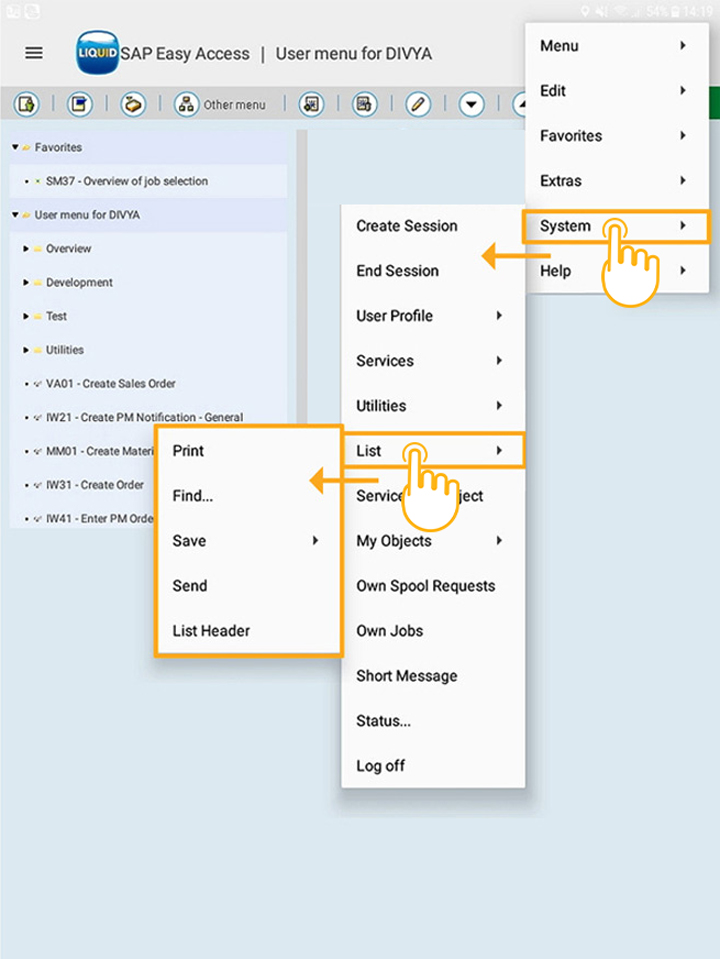This screenshot has width=720, height=959.
Task: Click the User menu for DIVYA tree label
Action: point(87,215)
